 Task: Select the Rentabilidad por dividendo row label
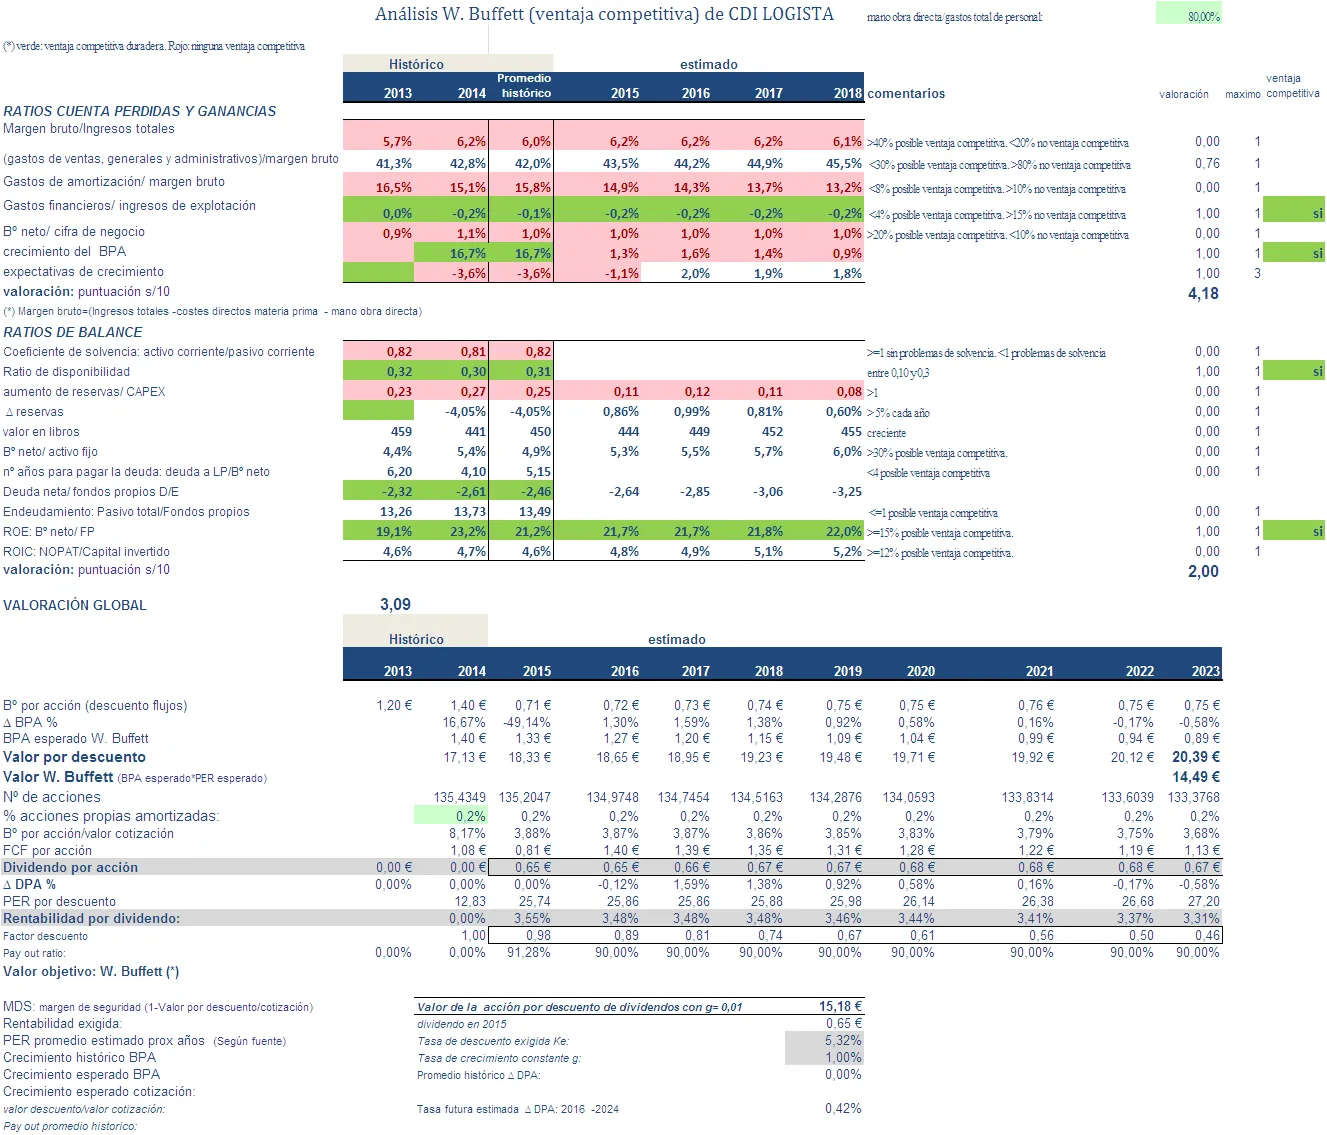92,918
